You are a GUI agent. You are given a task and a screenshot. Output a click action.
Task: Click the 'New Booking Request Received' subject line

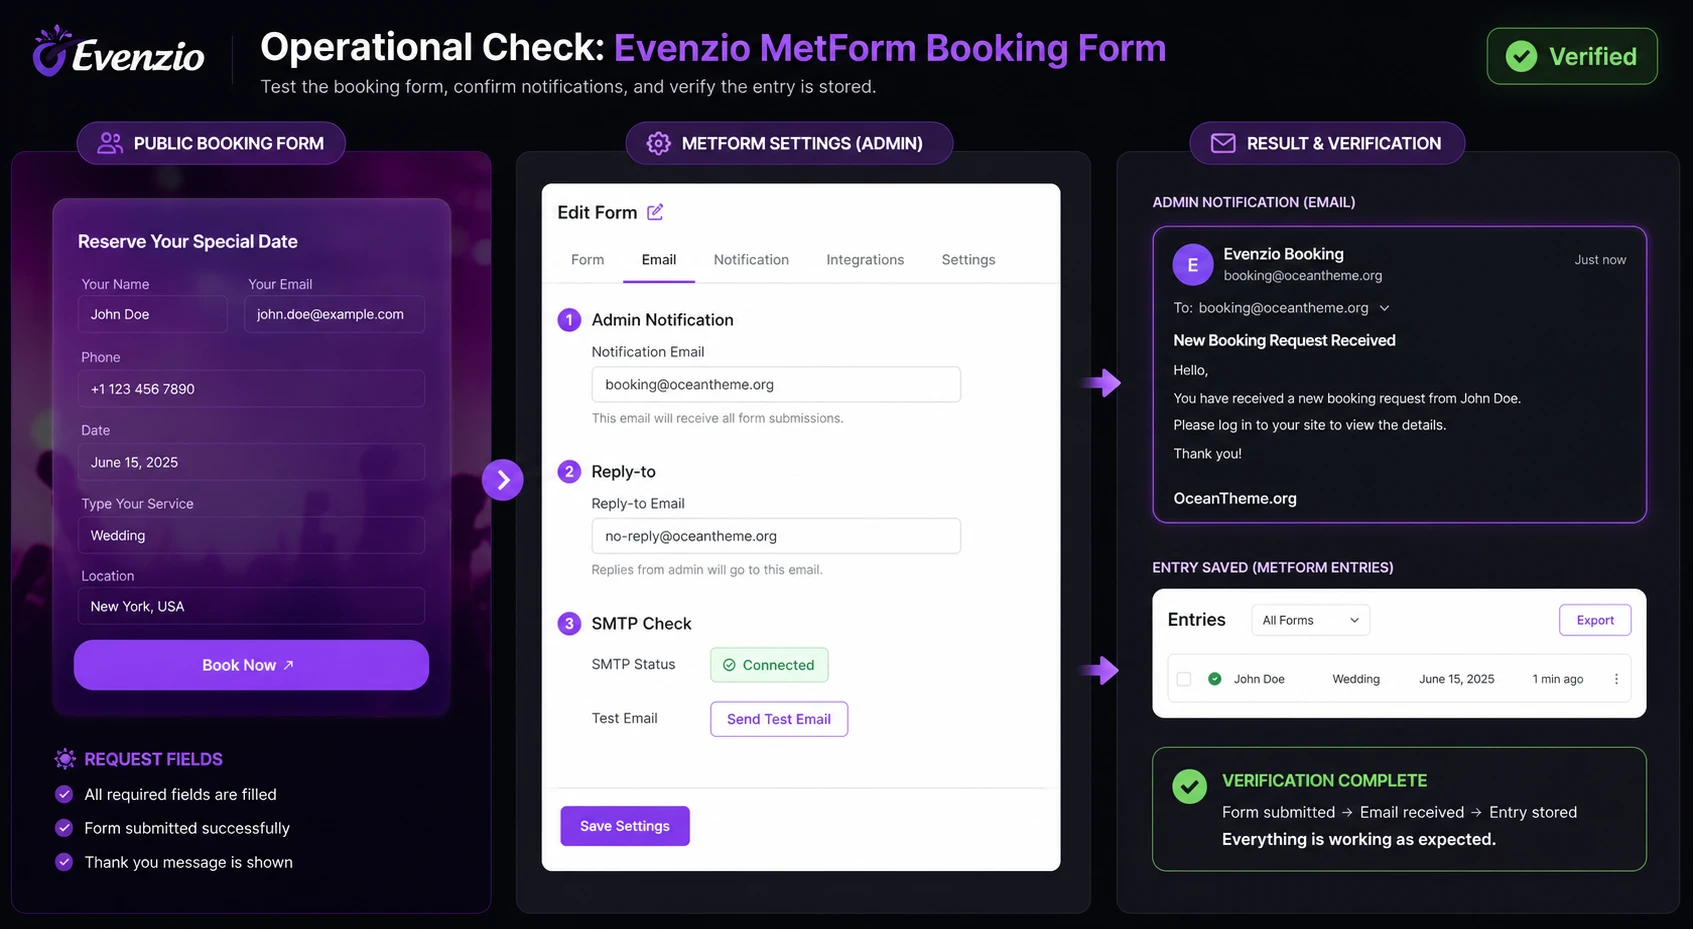1284,340
